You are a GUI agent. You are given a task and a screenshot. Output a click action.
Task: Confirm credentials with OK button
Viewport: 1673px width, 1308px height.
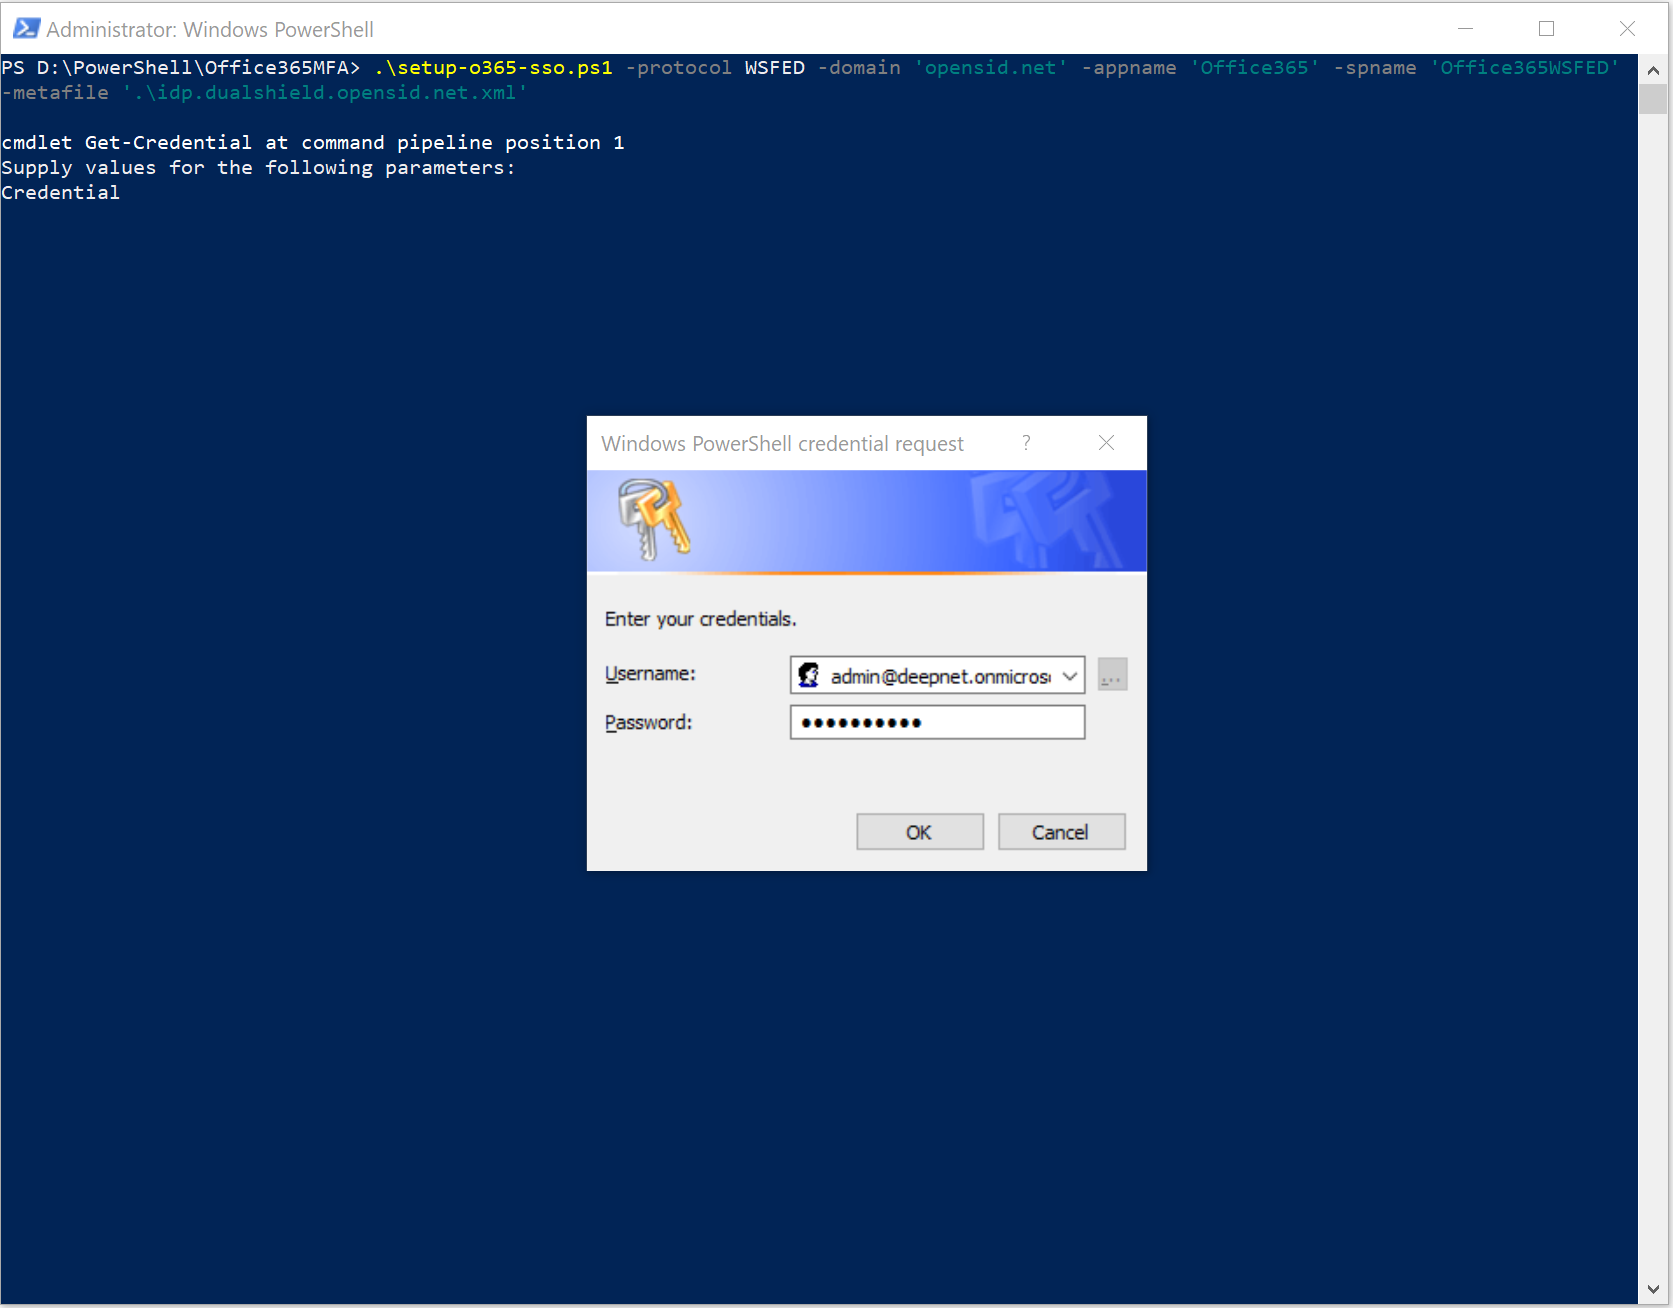(x=920, y=832)
